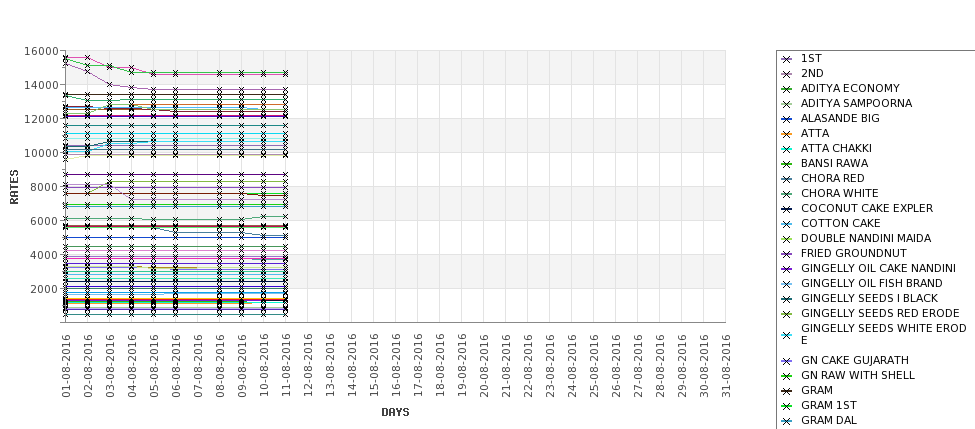Select ADITYA SAMPOORNA in the legend
Screen dimensions: 975x429
856,103
